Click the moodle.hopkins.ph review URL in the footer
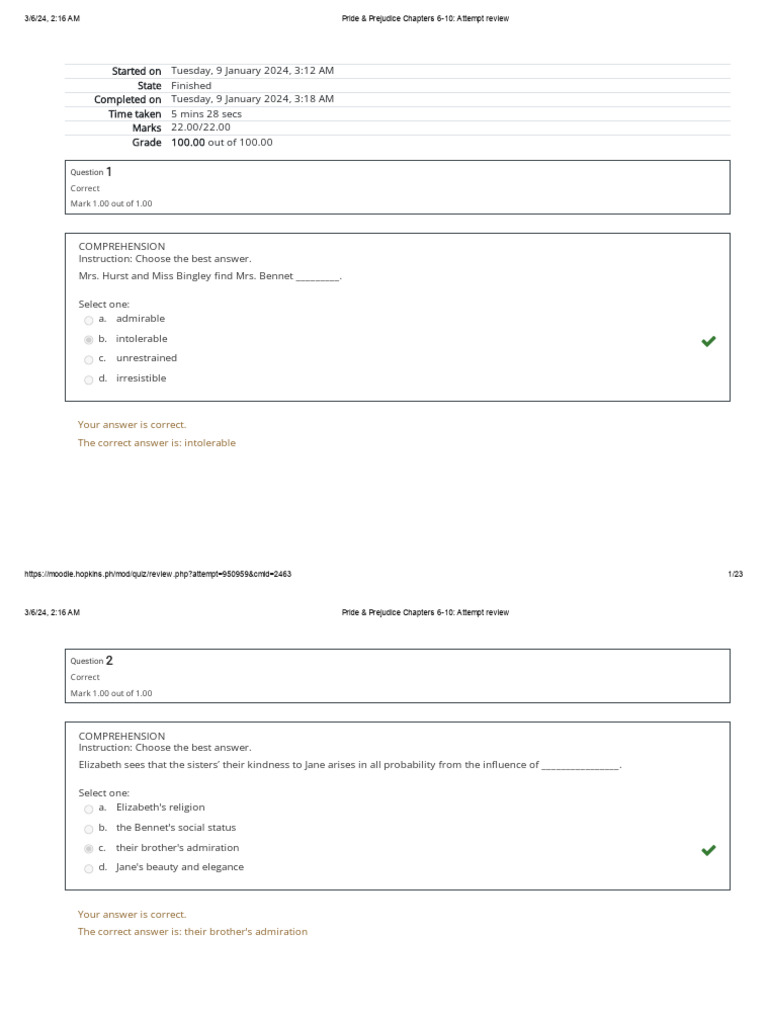The height and width of the screenshot is (1024, 768). (157, 574)
